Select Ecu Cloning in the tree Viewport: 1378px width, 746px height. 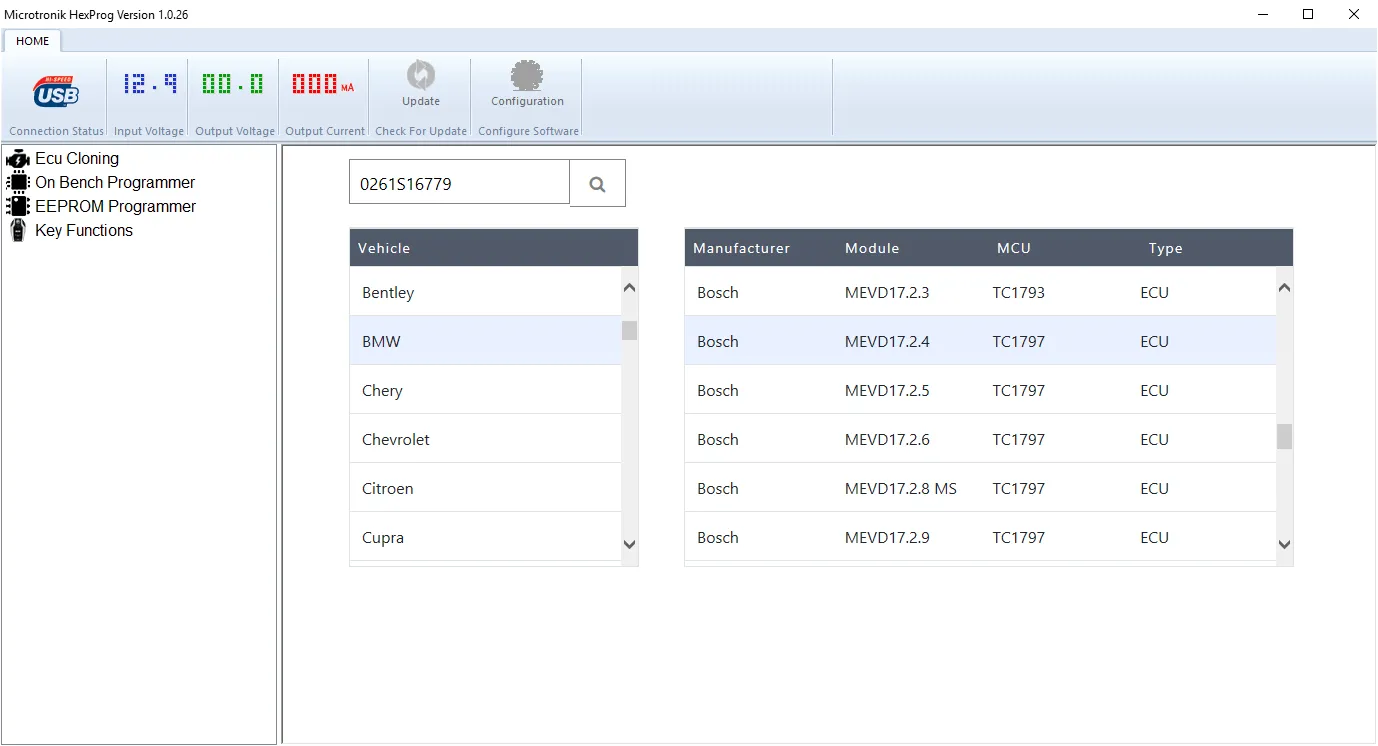tap(77, 158)
